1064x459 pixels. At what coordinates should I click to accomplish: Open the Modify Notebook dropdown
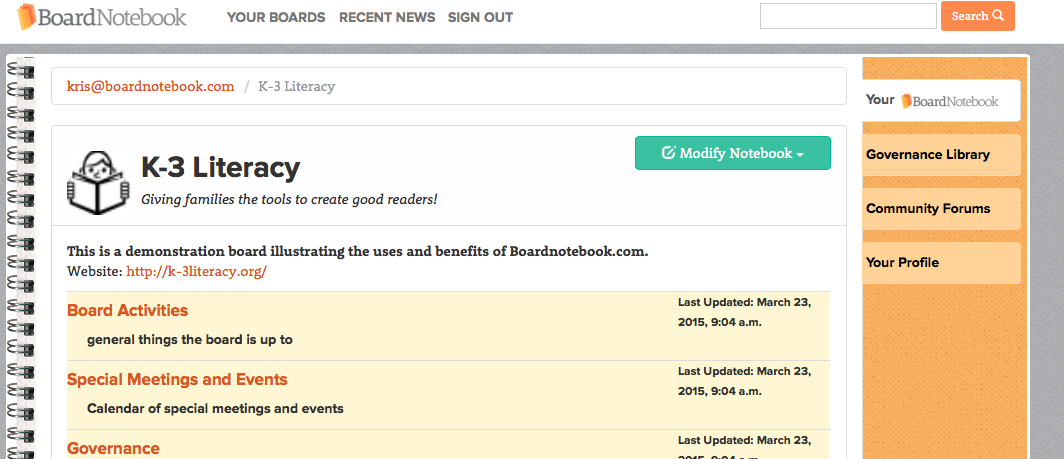(732, 153)
